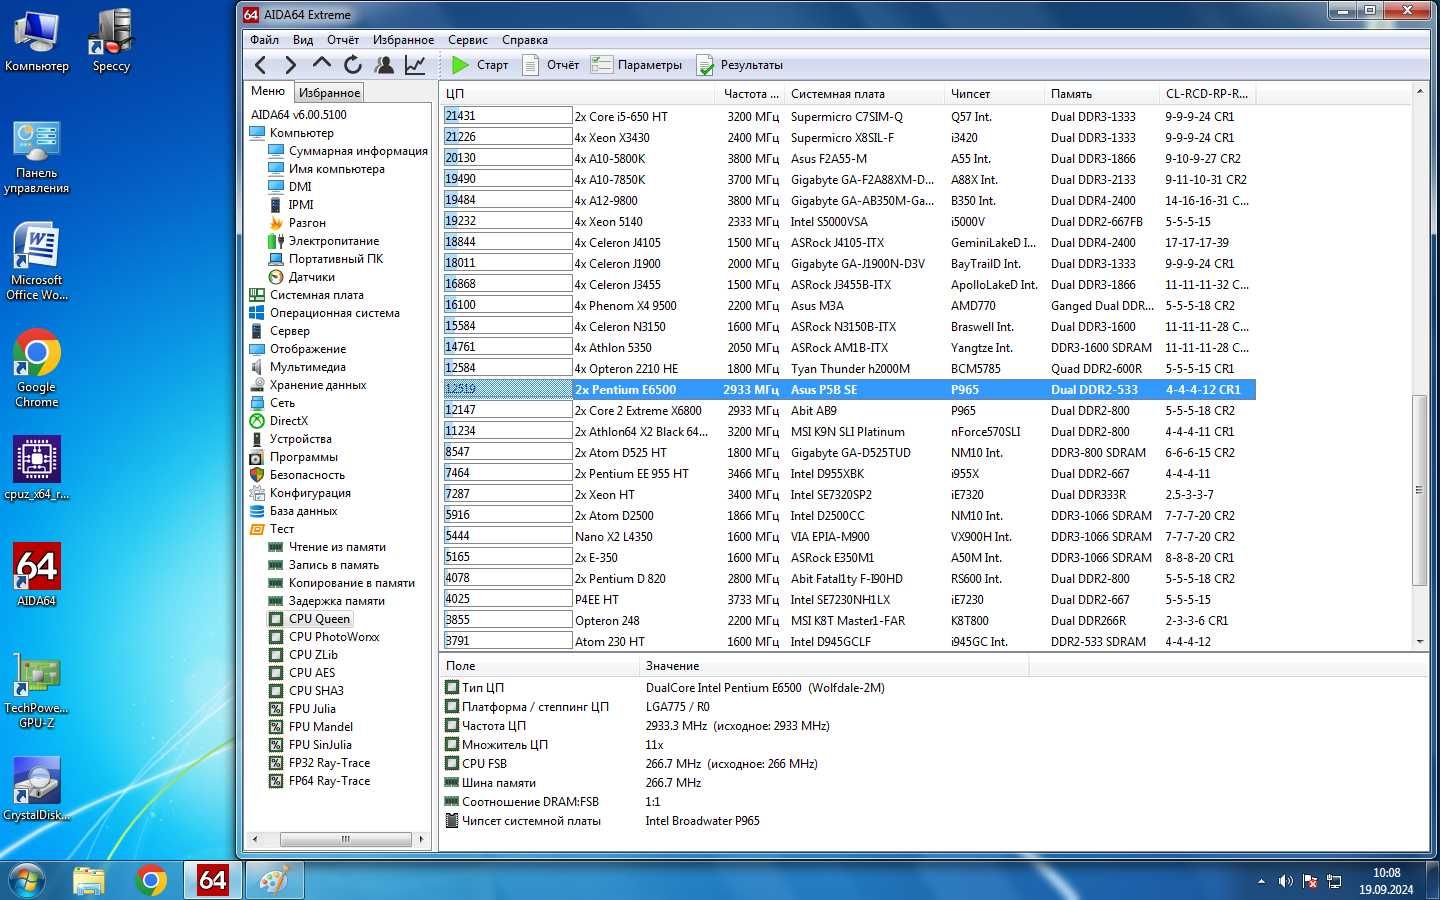The width and height of the screenshot is (1440, 900).
Task: Sort by ЦП column header
Action: (579, 93)
